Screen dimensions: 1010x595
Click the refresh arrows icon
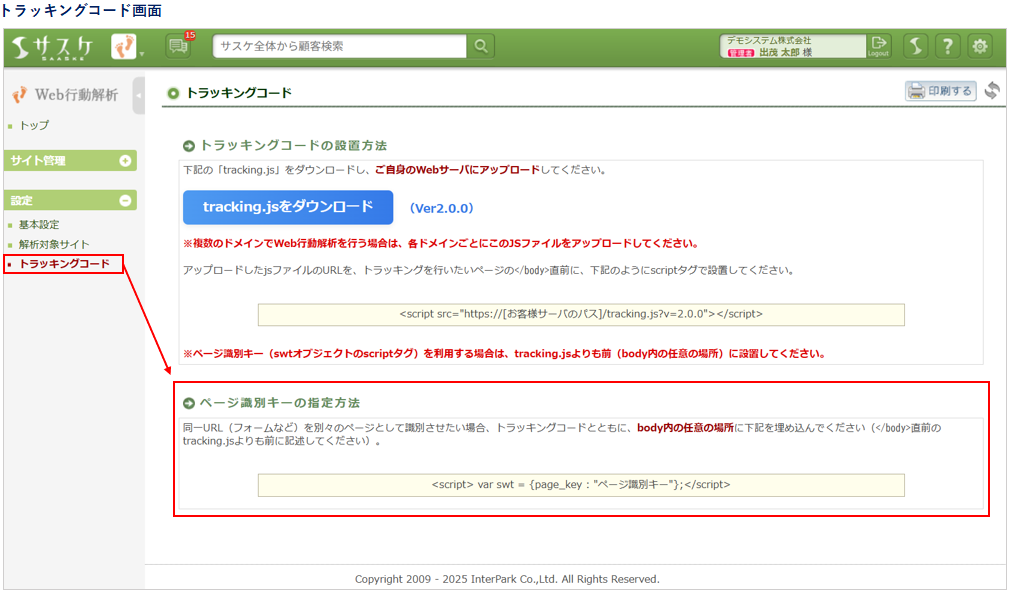coord(992,90)
